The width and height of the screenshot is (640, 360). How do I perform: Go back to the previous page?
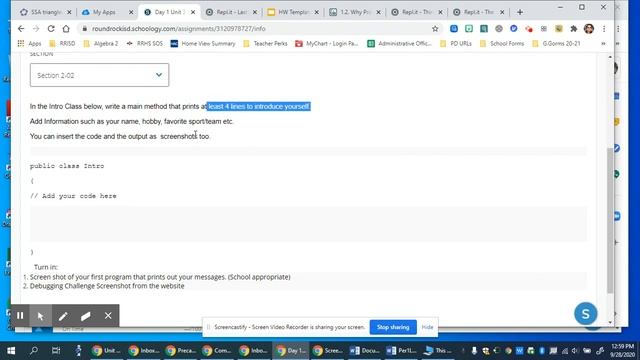point(21,29)
